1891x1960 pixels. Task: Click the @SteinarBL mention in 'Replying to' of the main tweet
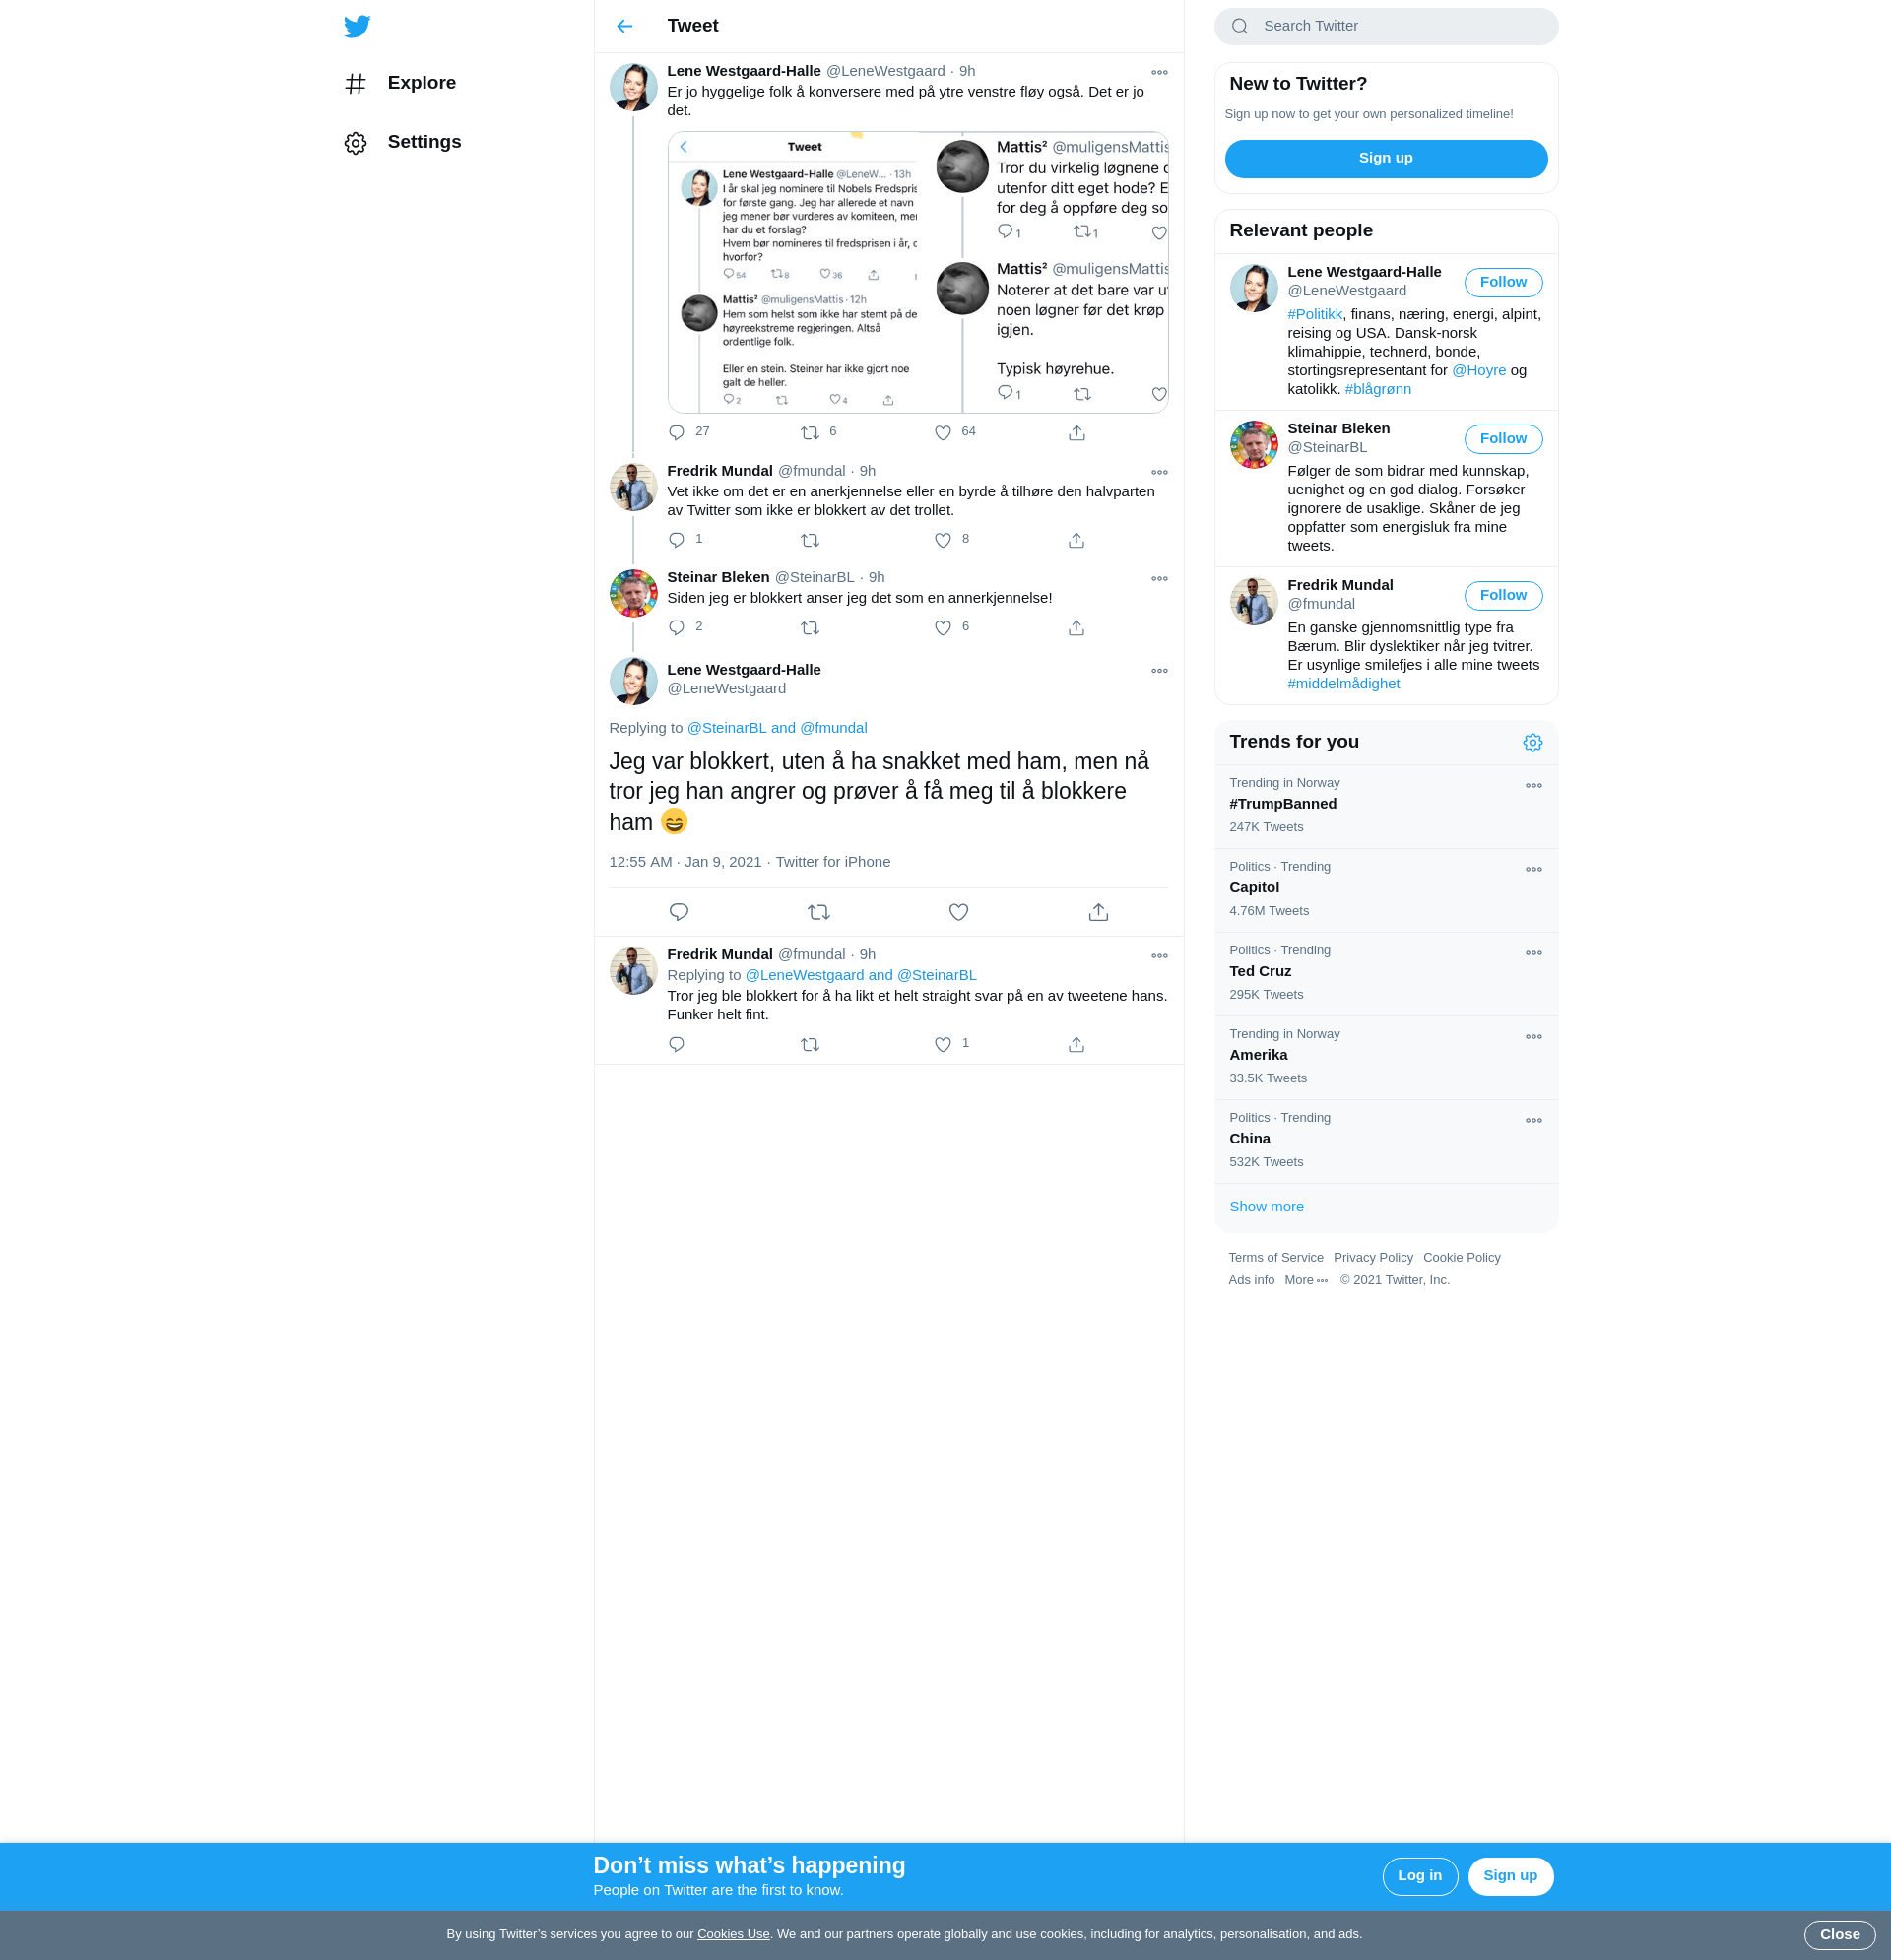pos(727,728)
